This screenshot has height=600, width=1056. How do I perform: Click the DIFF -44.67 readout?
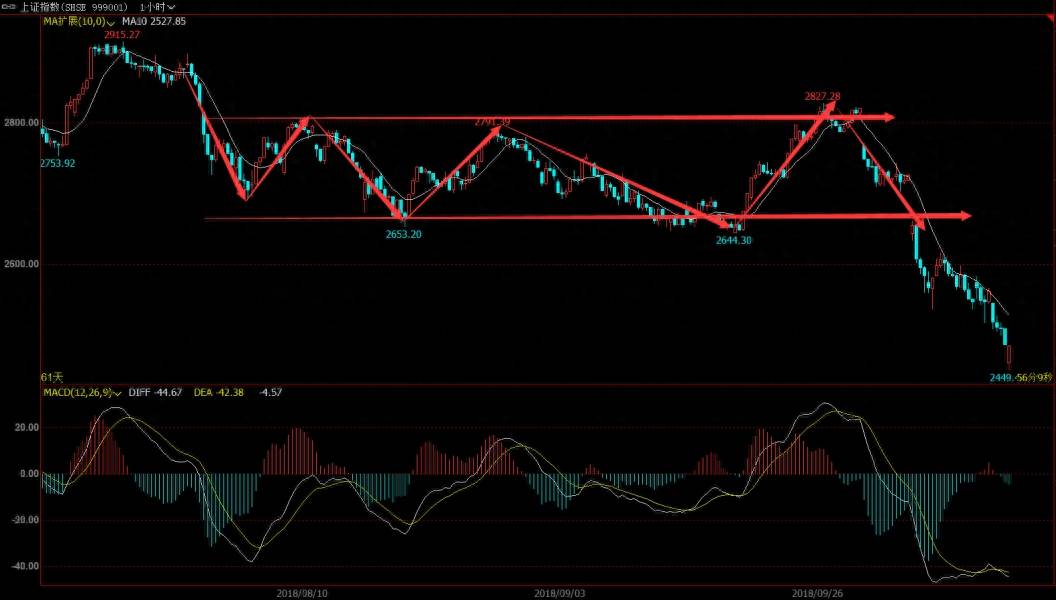[x=155, y=392]
